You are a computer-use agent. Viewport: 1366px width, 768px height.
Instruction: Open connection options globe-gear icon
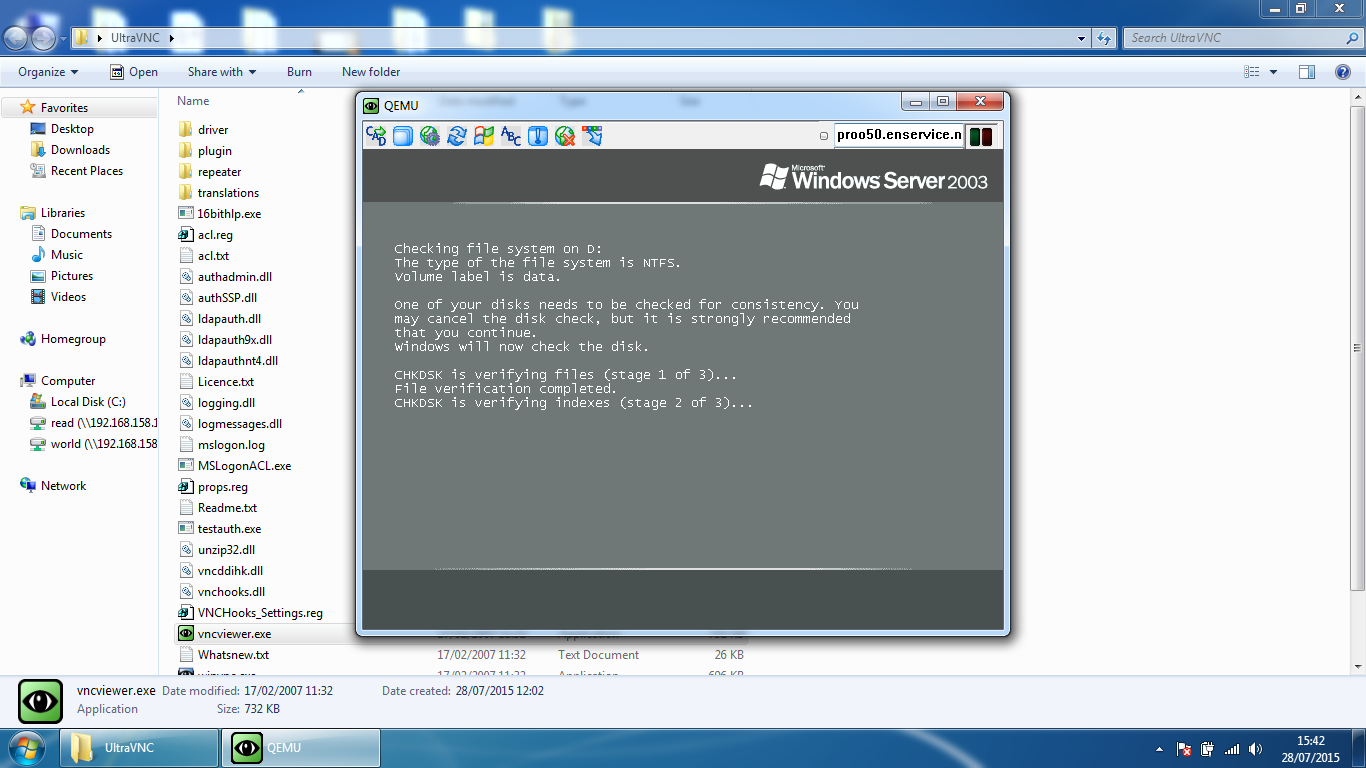click(430, 135)
